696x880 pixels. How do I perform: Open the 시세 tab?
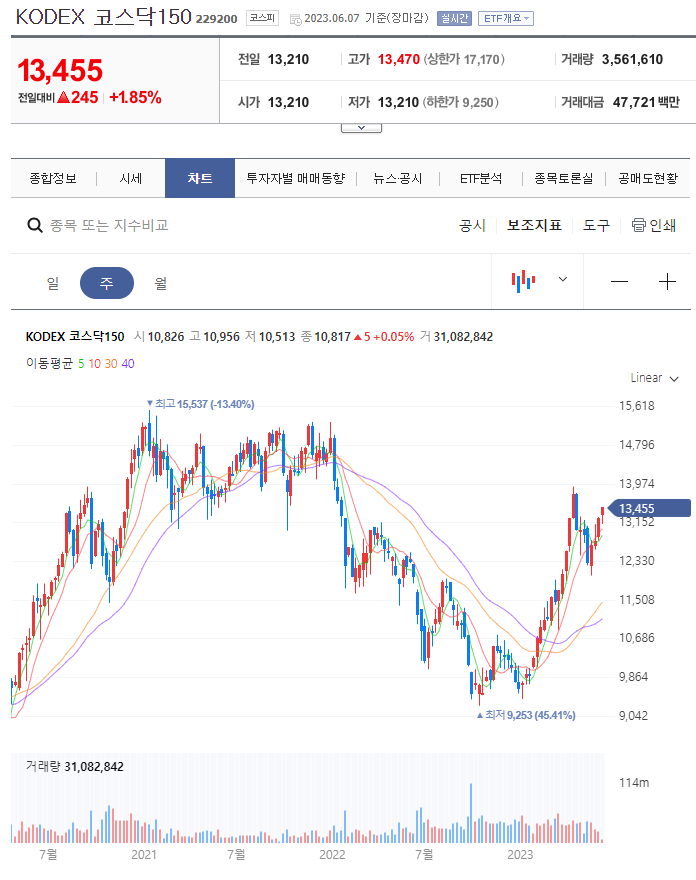pos(131,178)
